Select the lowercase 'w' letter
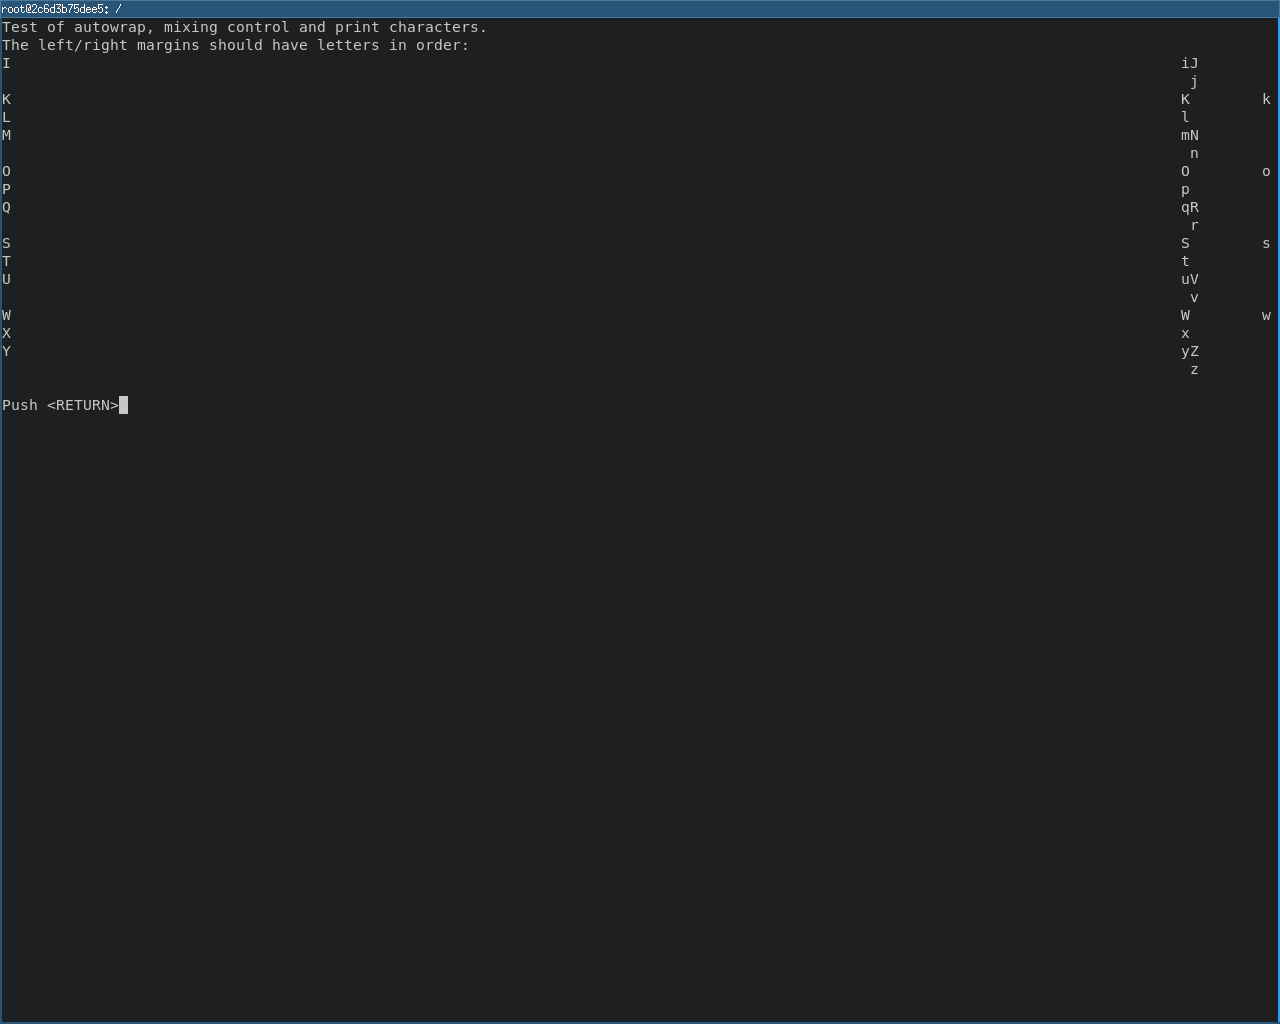Screen dimensions: 1280x1024 (1266, 316)
